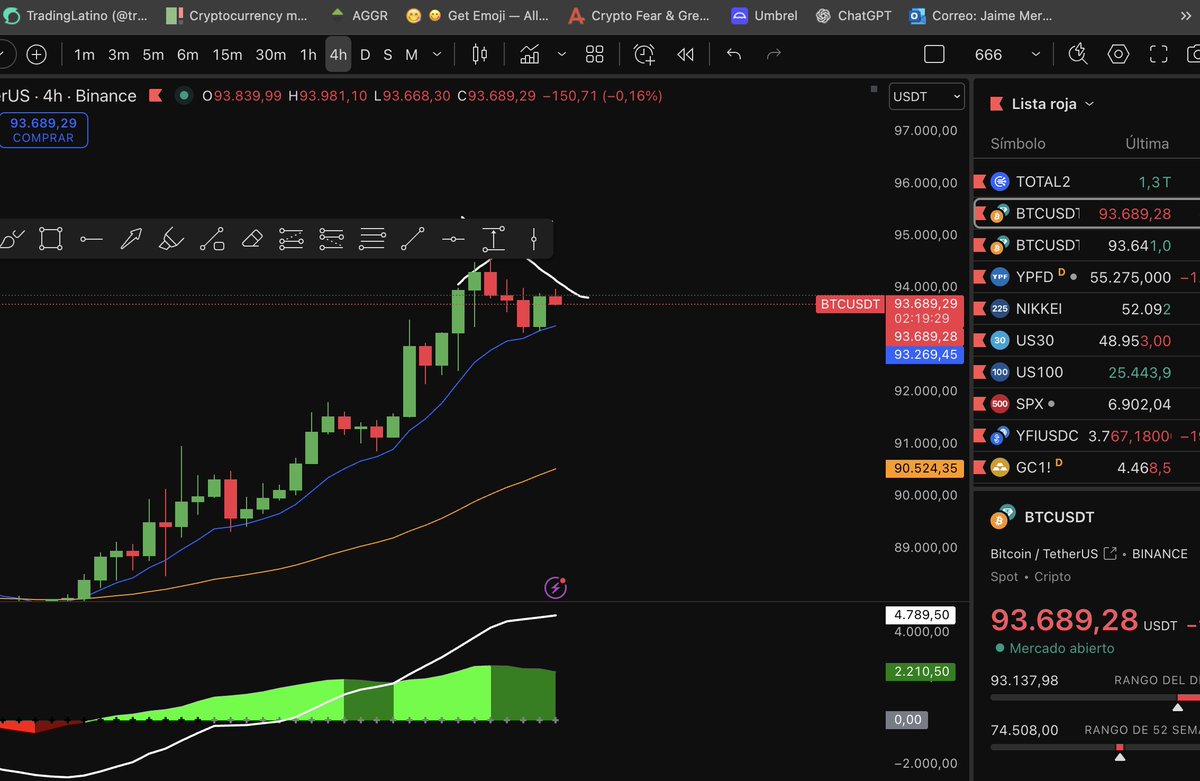This screenshot has height=781, width=1200.
Task: Click the add symbol plus icon
Action: coord(36,55)
